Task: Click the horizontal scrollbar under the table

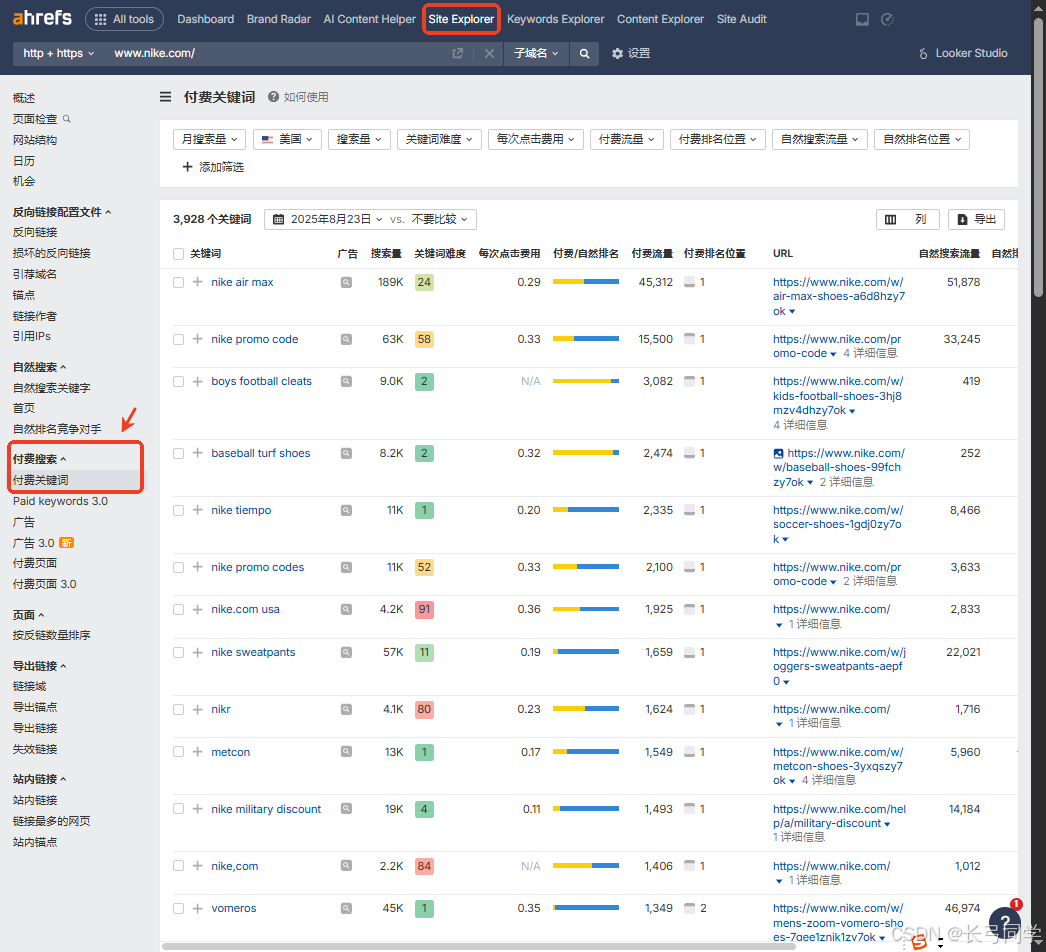Action: (478, 946)
